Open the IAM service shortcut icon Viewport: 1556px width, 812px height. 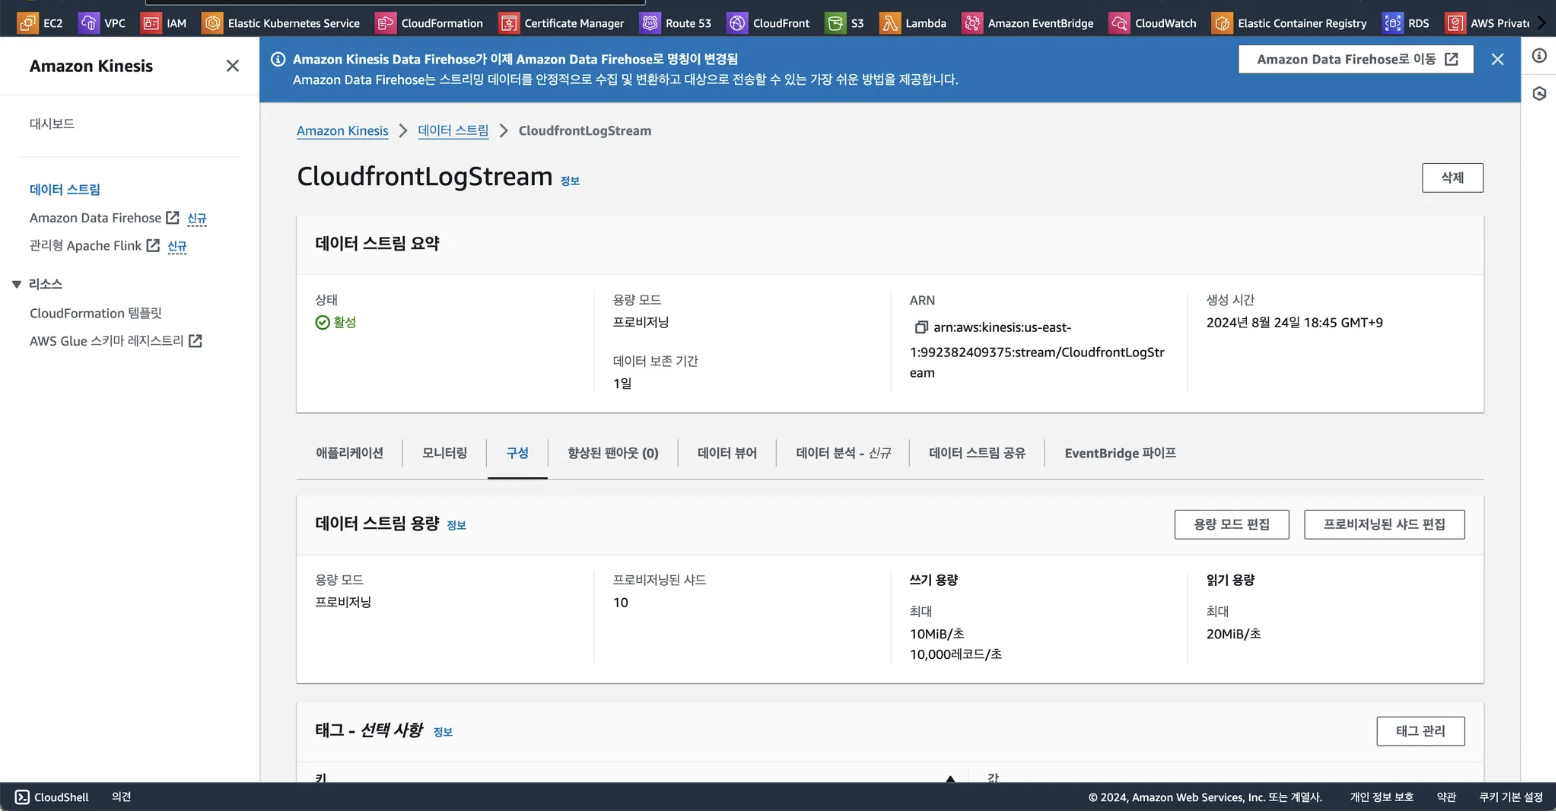pos(151,22)
